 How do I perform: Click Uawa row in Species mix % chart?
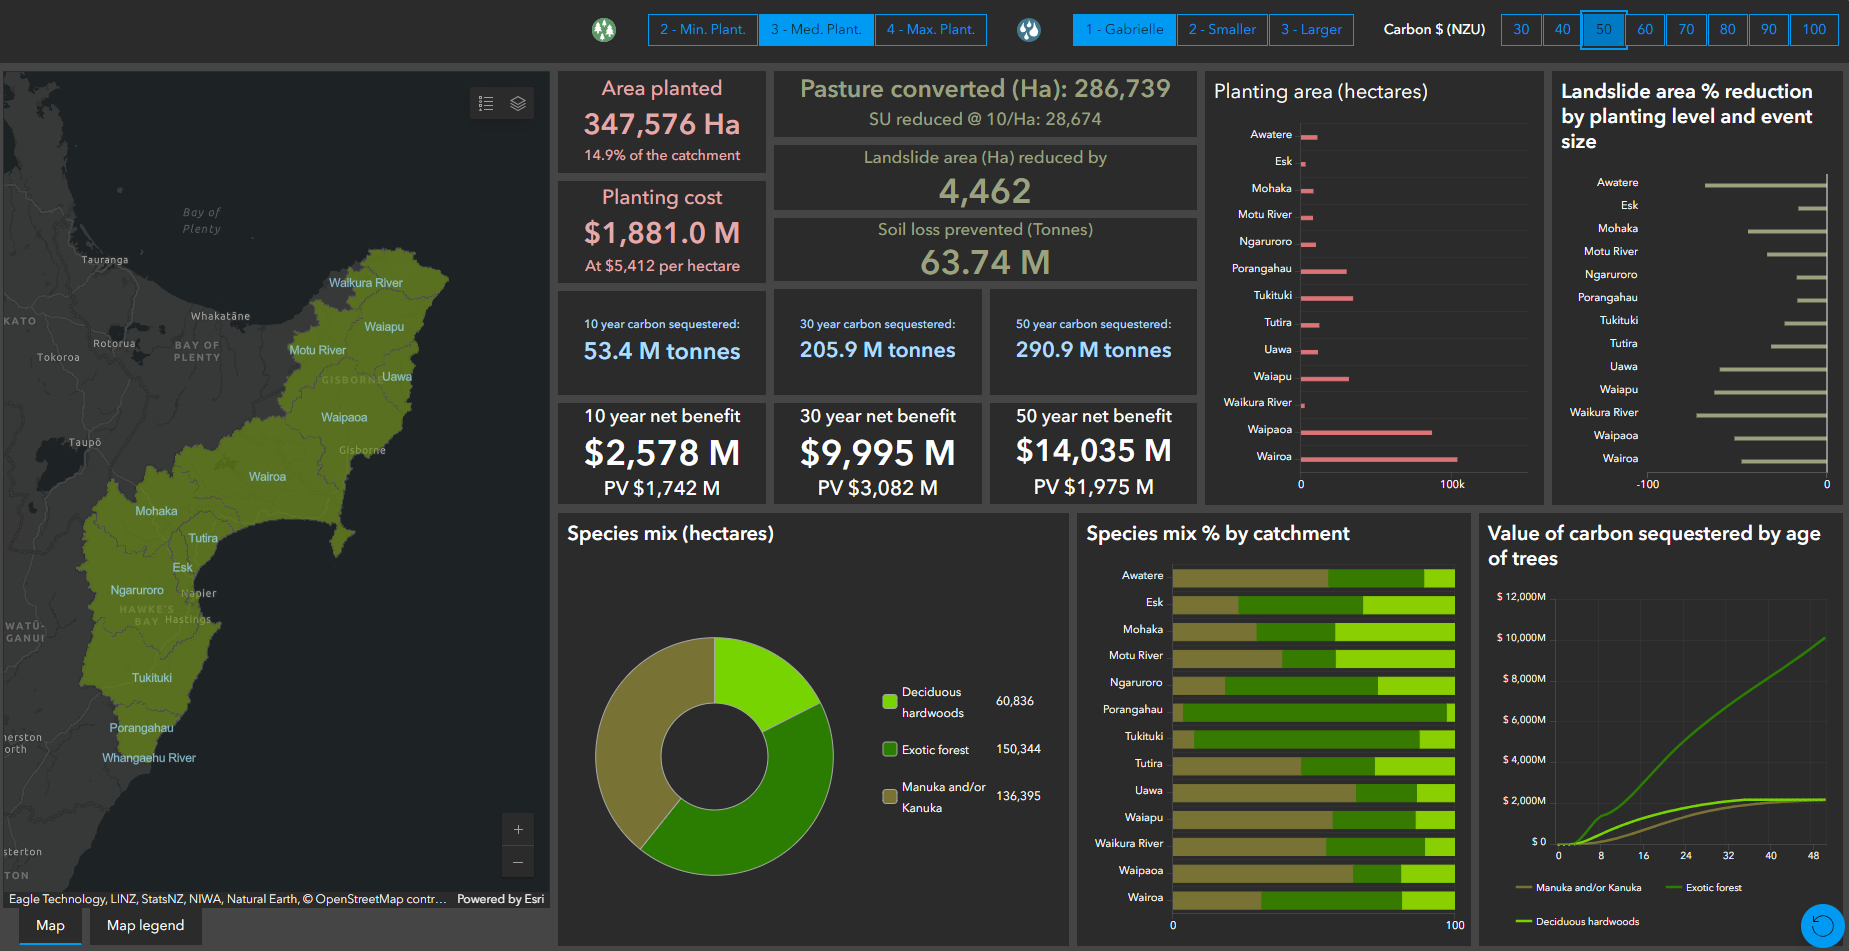click(x=1314, y=793)
